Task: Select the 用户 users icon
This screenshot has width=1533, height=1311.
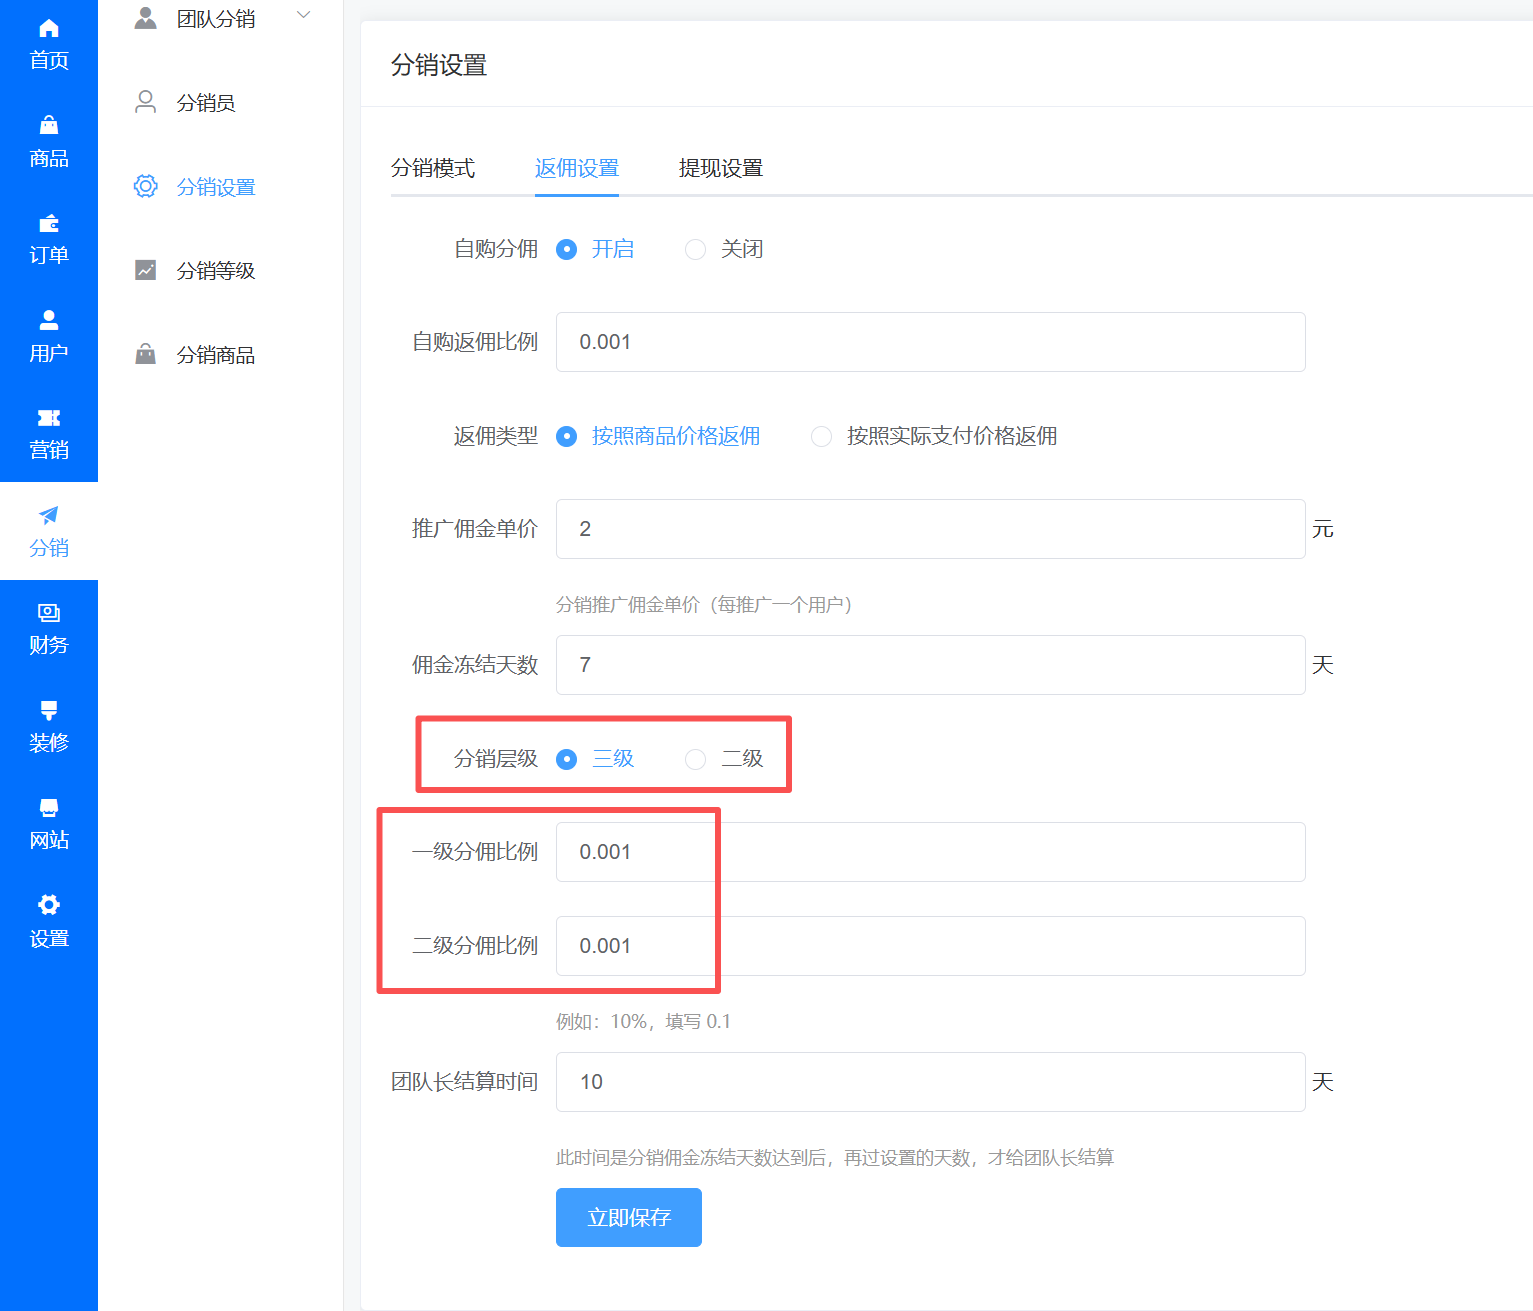Action: click(x=48, y=333)
